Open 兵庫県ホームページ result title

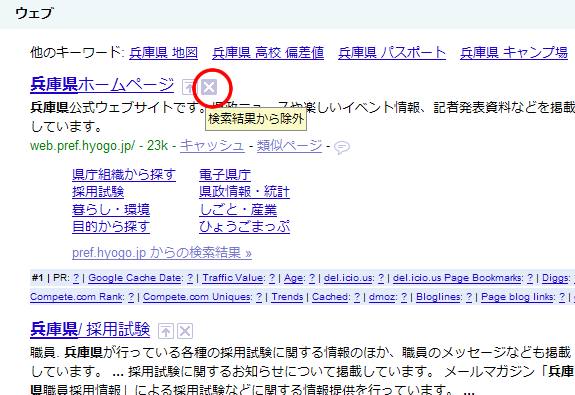[x=102, y=85]
